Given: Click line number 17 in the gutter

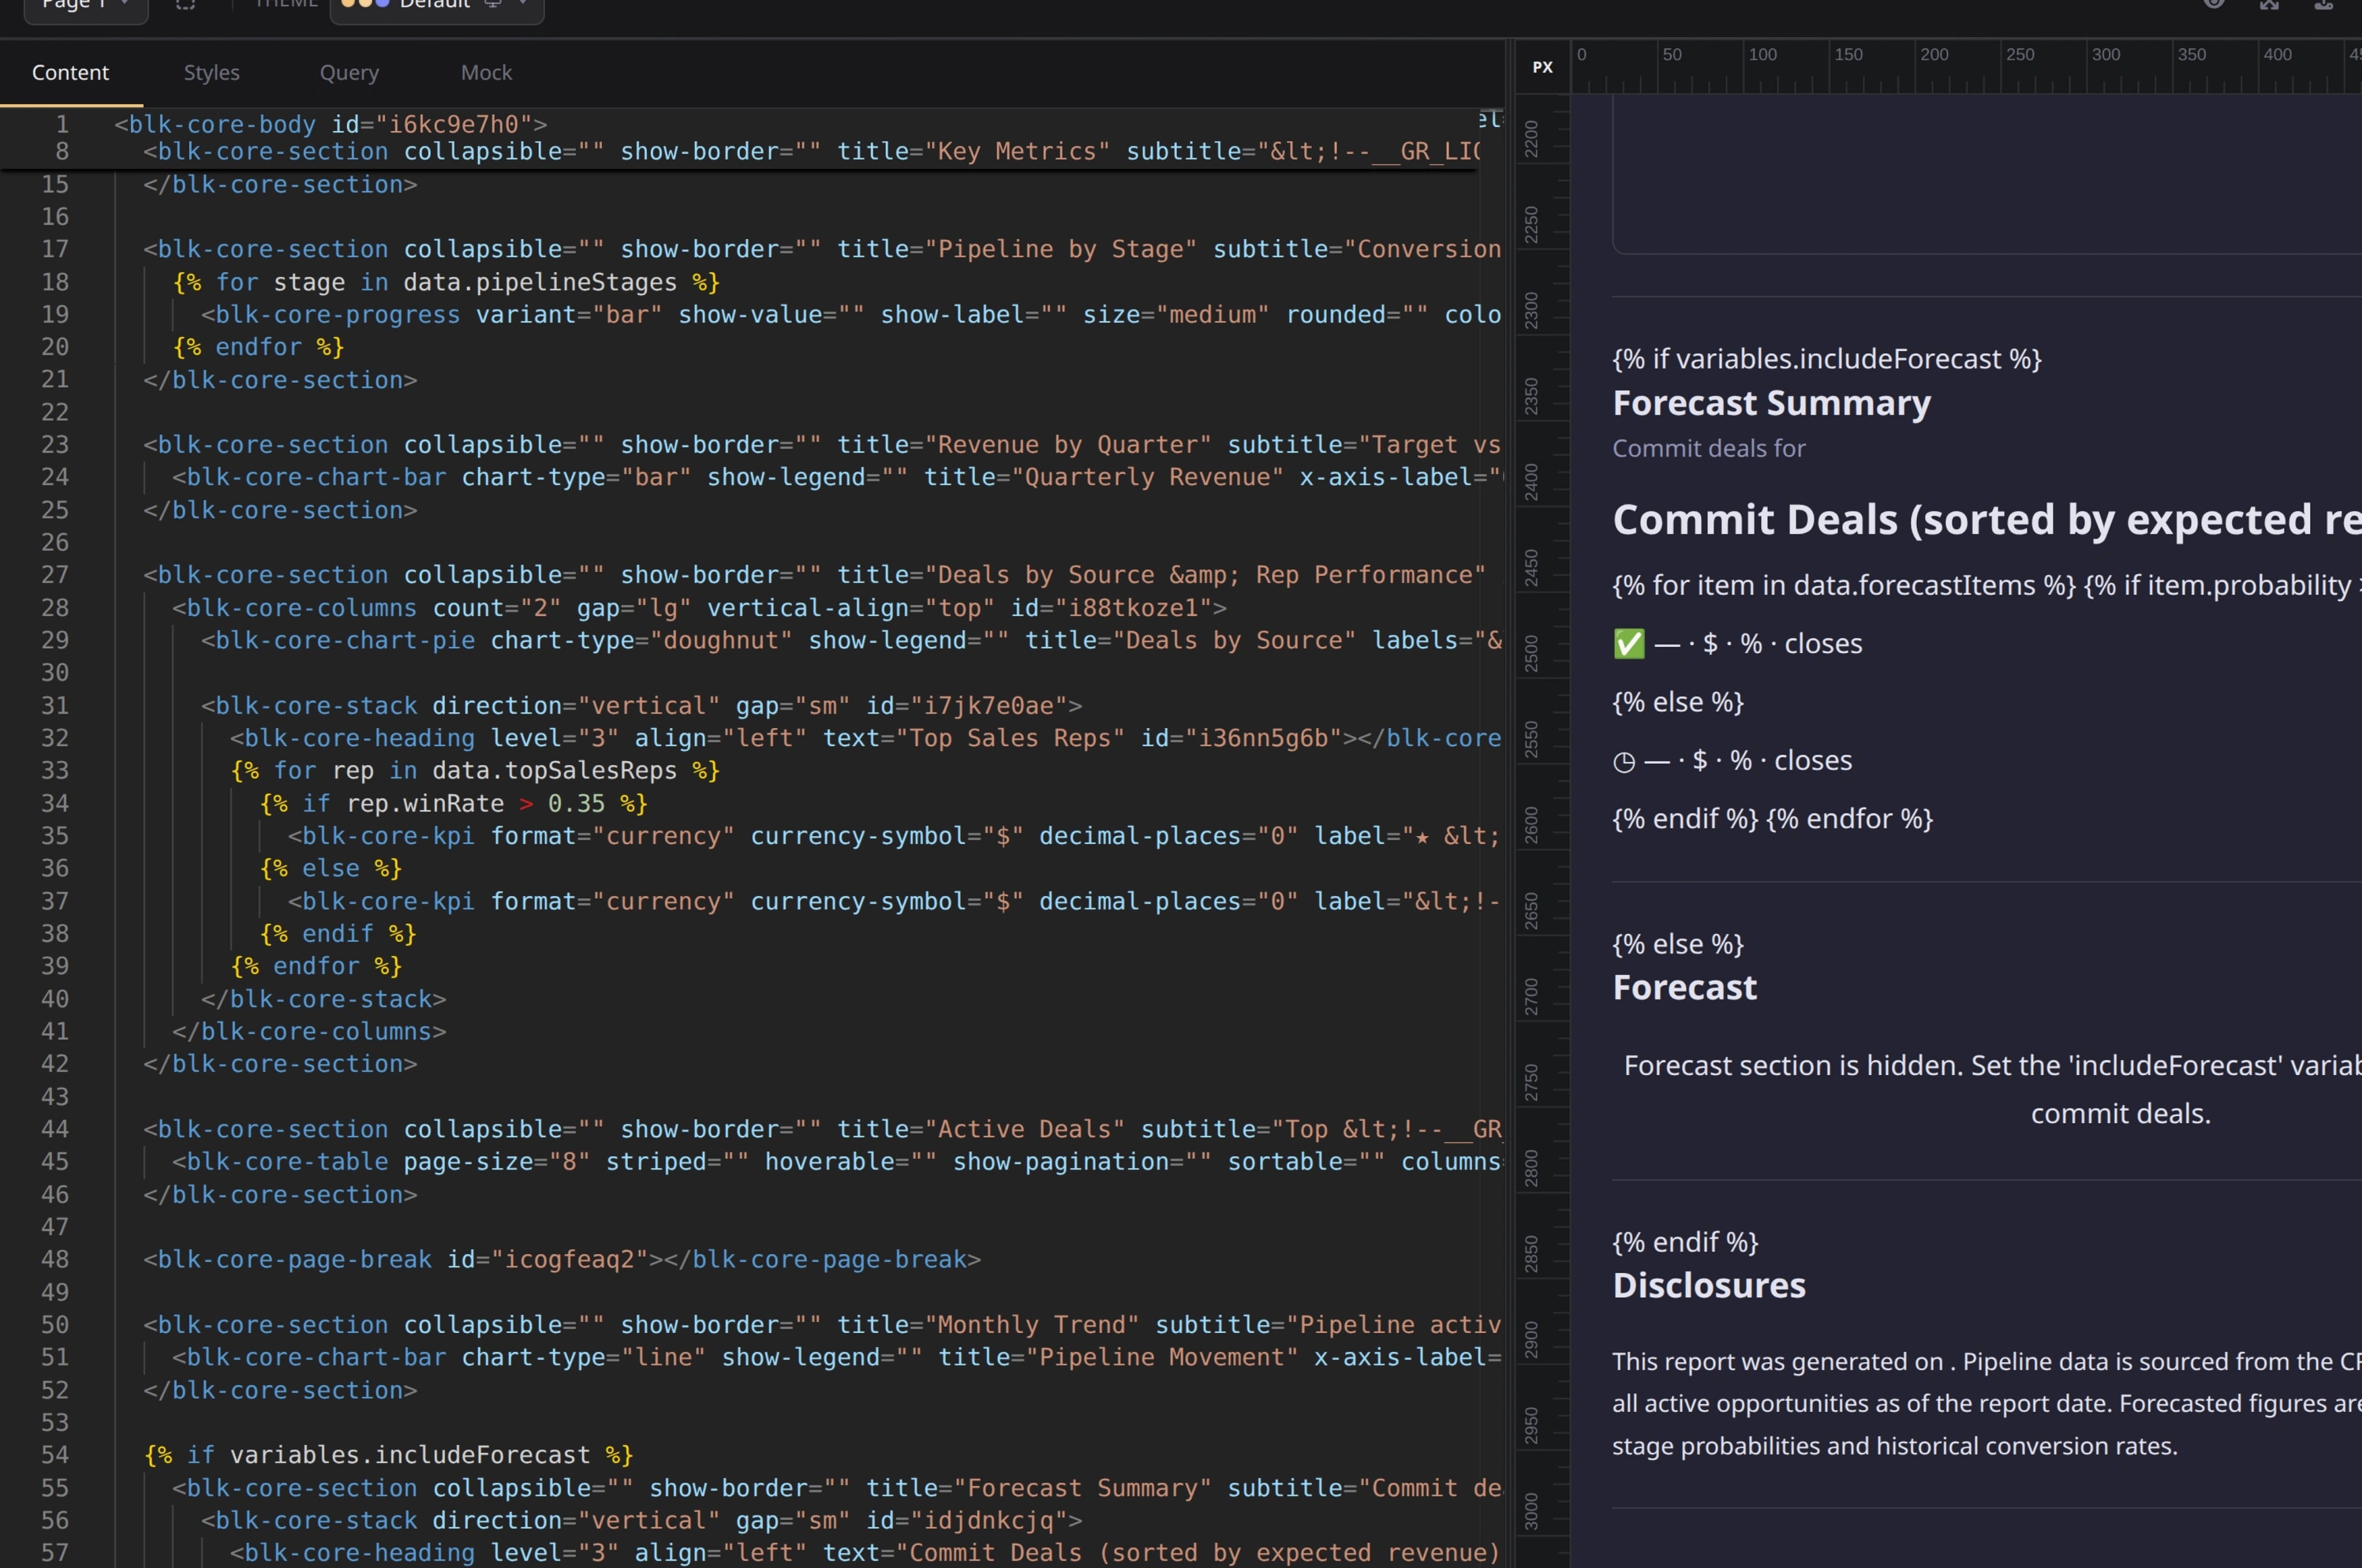Looking at the screenshot, I should (55, 249).
